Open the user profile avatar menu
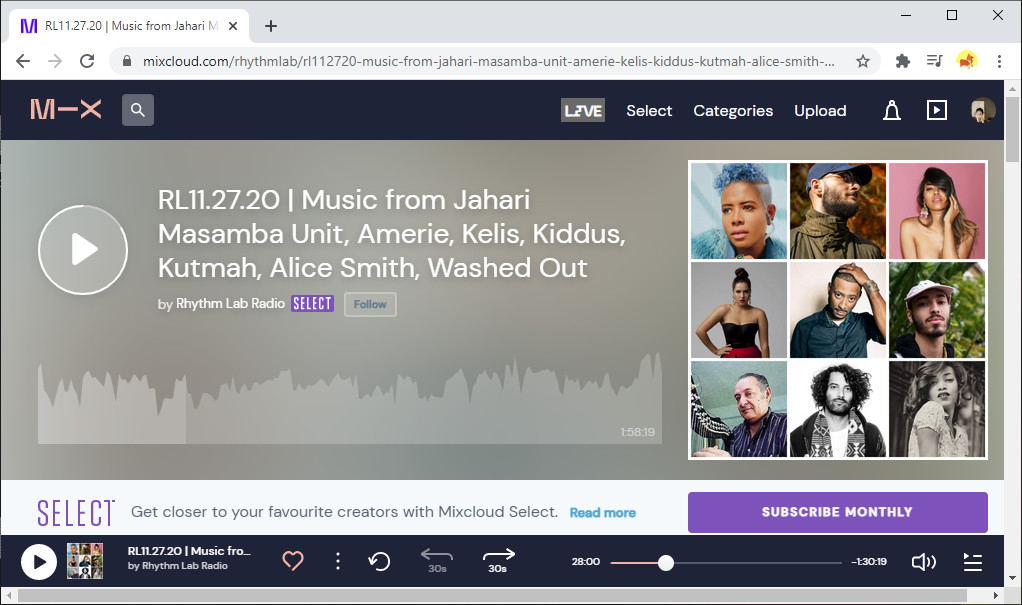The width and height of the screenshot is (1022, 605). [982, 110]
